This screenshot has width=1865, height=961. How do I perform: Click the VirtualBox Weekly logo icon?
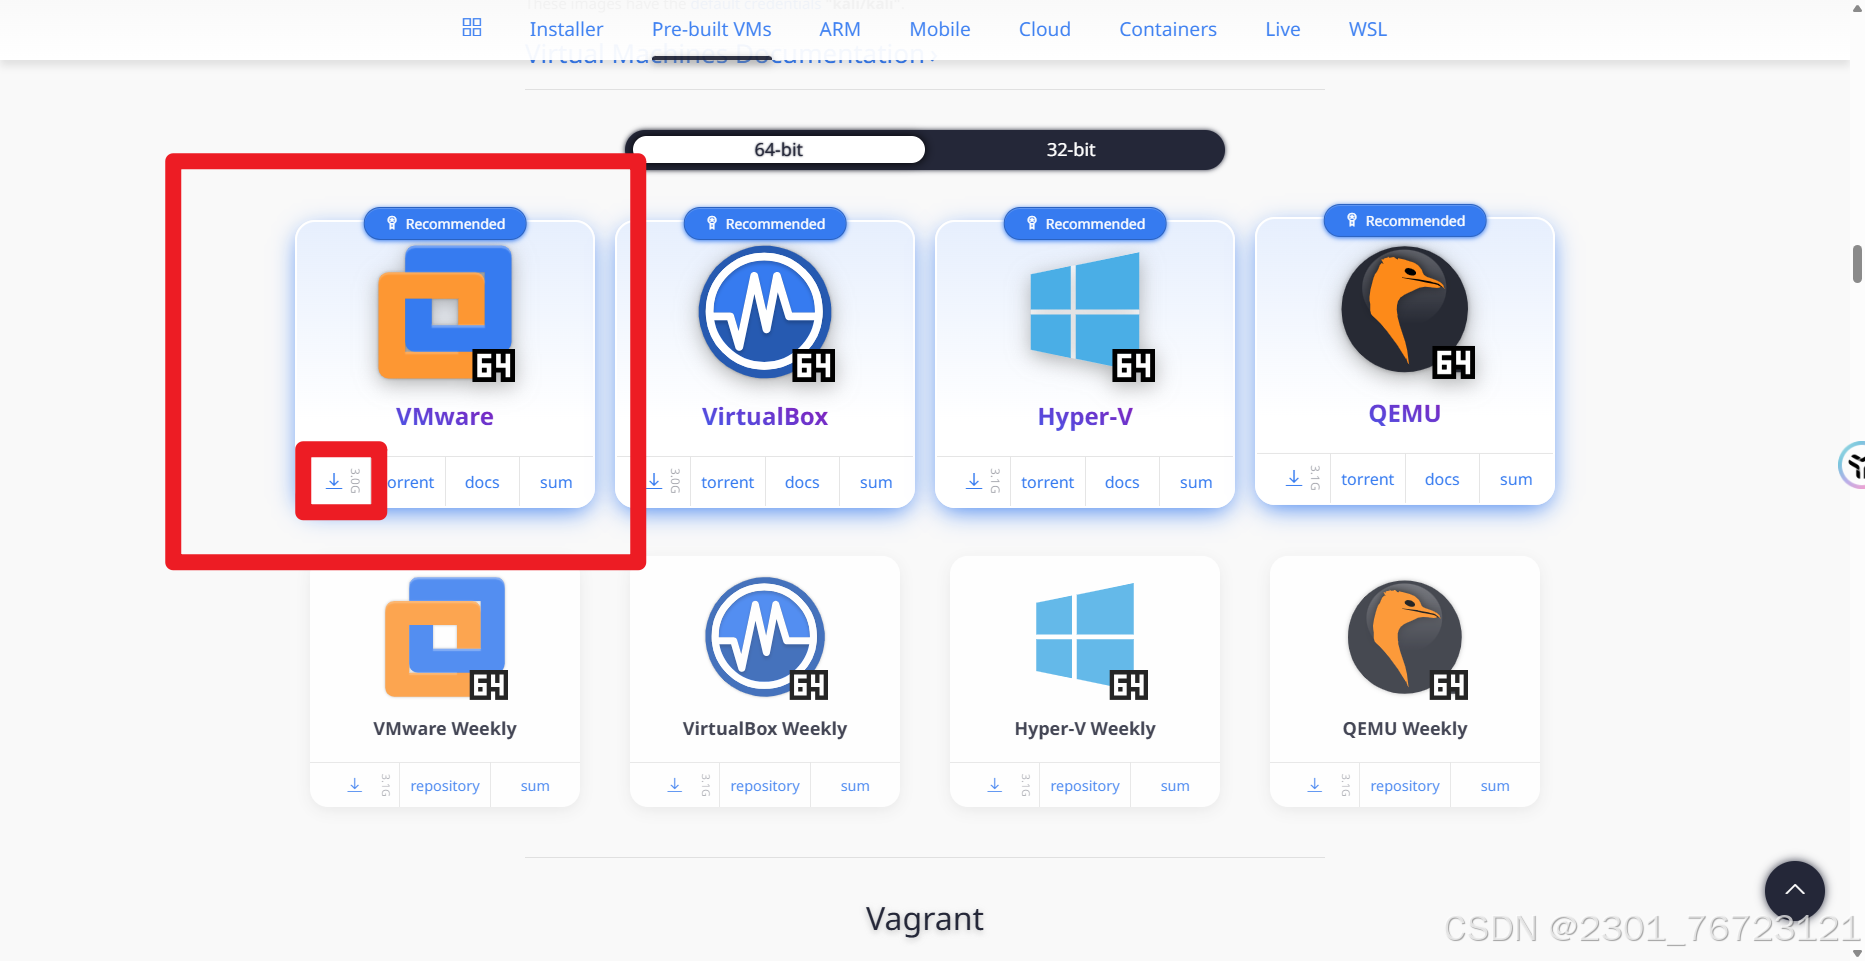[767, 639]
